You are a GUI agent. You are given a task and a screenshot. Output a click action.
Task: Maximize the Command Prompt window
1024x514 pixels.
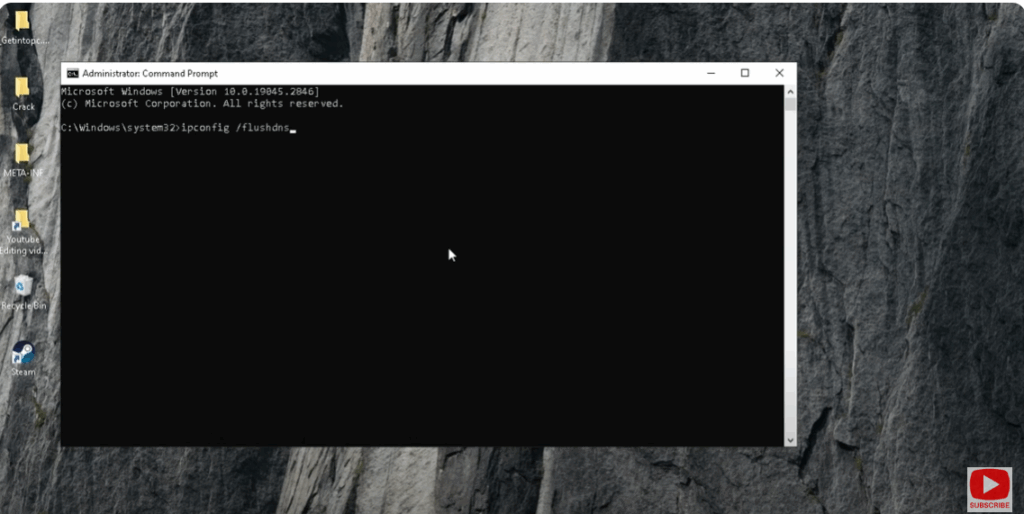[744, 73]
